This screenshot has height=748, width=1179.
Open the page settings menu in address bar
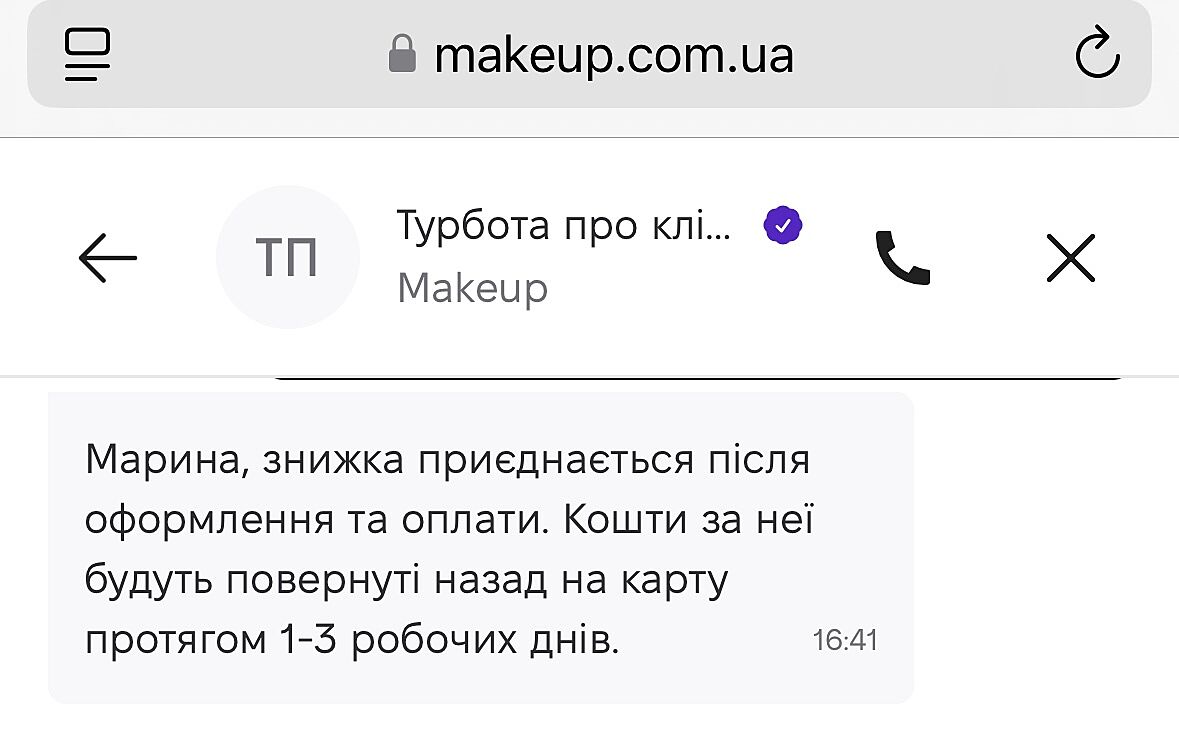pyautogui.click(x=88, y=54)
